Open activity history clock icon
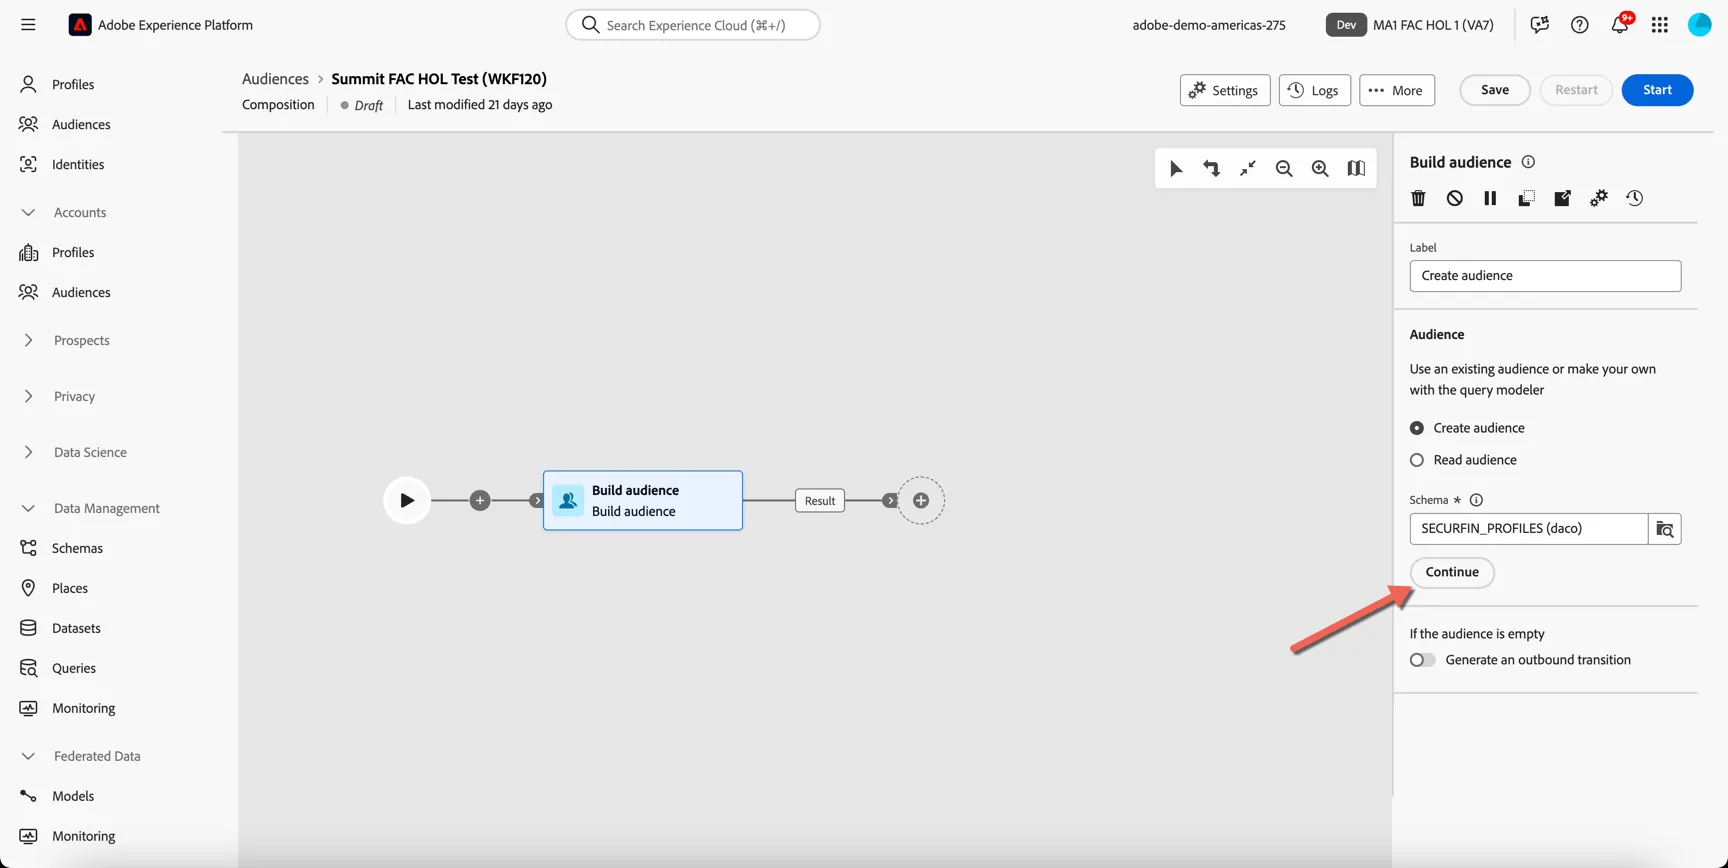1728x868 pixels. [x=1635, y=198]
